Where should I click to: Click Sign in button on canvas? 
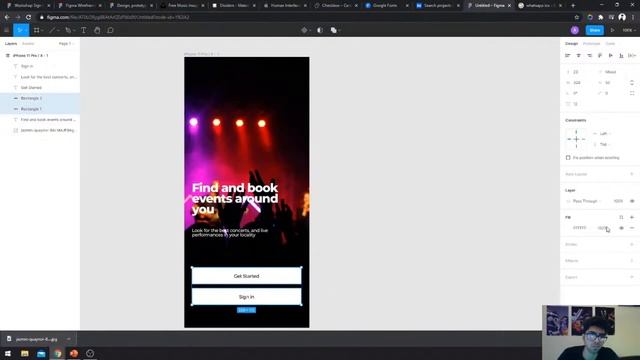[247, 297]
